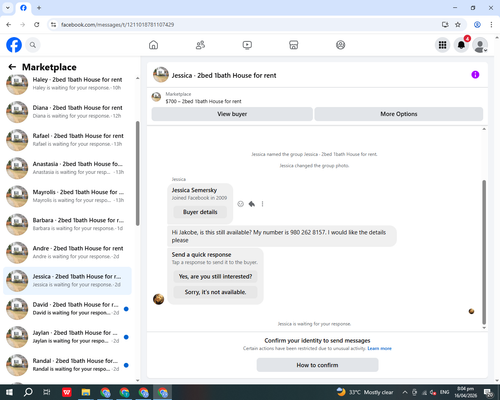Open the Marketplace storefront icon
This screenshot has width=500, height=400.
294,45
